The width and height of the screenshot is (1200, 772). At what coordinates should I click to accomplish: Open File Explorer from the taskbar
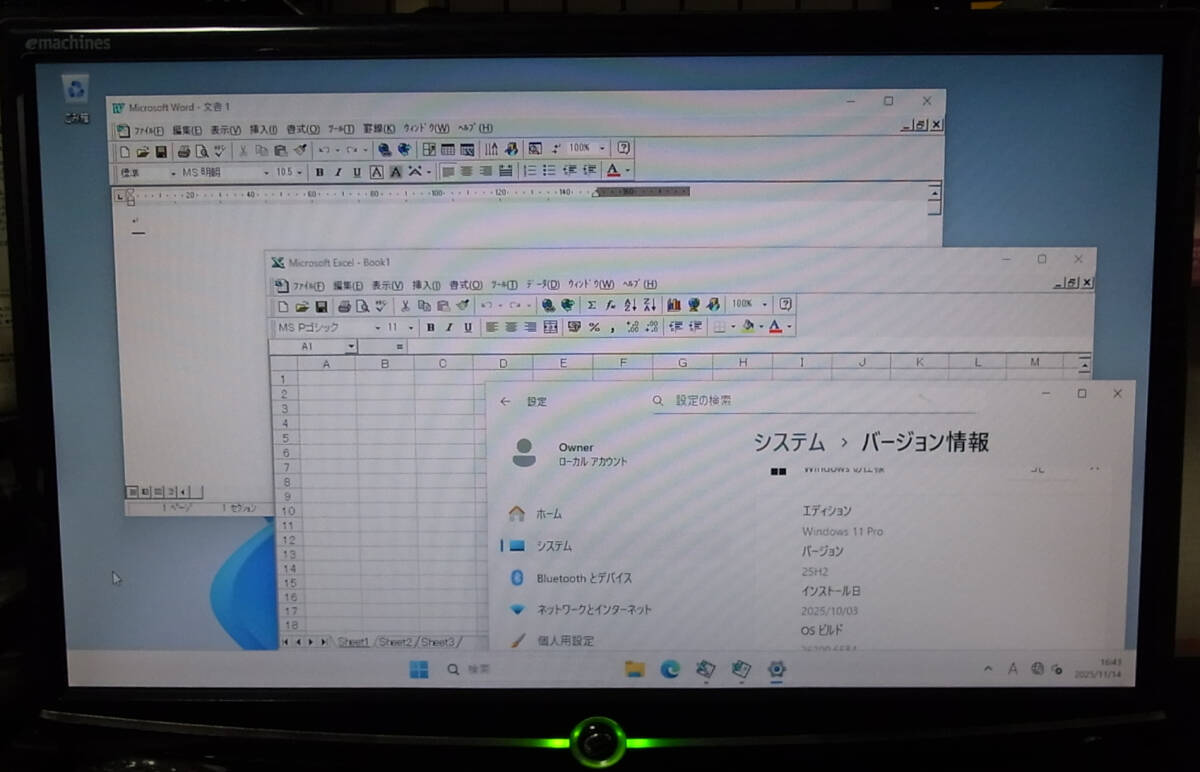point(634,669)
